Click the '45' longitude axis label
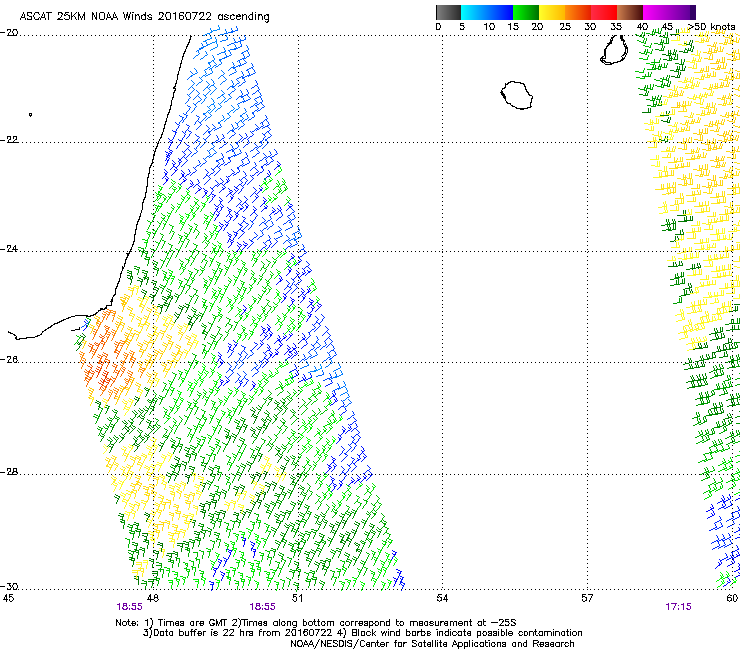Image resolution: width=740 pixels, height=650 pixels. pyautogui.click(x=8, y=599)
